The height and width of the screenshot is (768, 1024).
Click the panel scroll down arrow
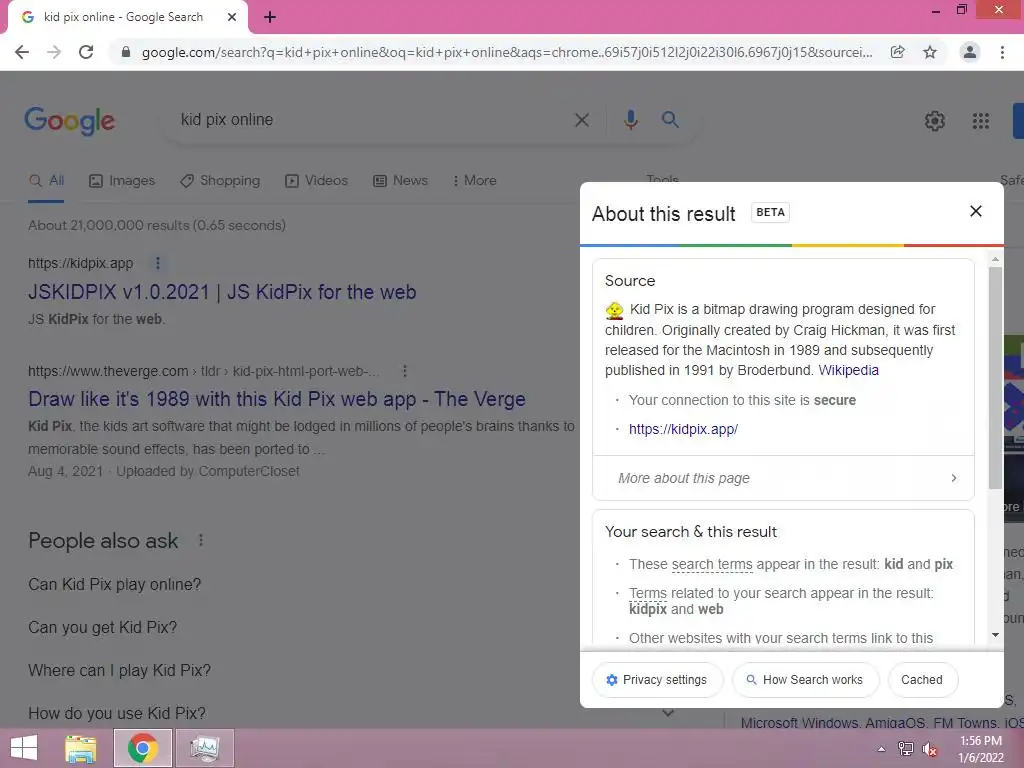(995, 635)
